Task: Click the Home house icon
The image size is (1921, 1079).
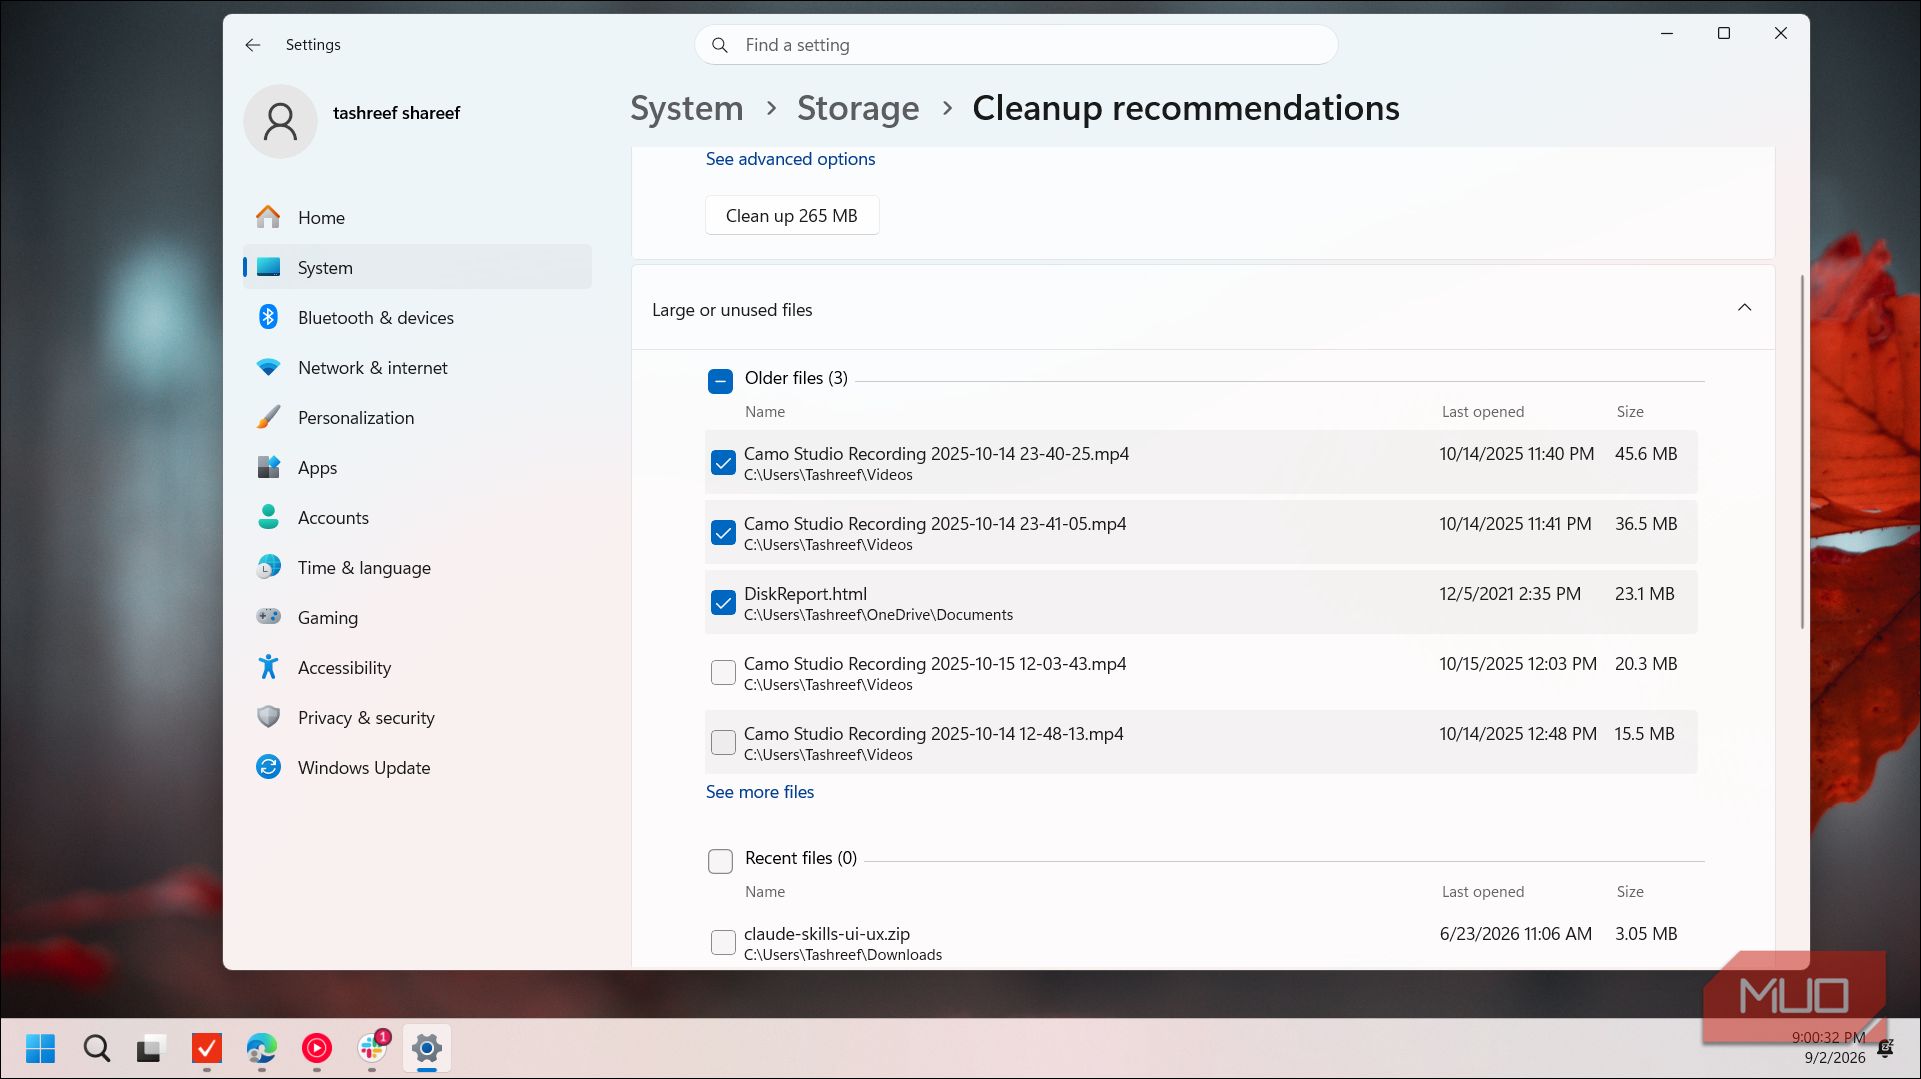Action: 268,217
